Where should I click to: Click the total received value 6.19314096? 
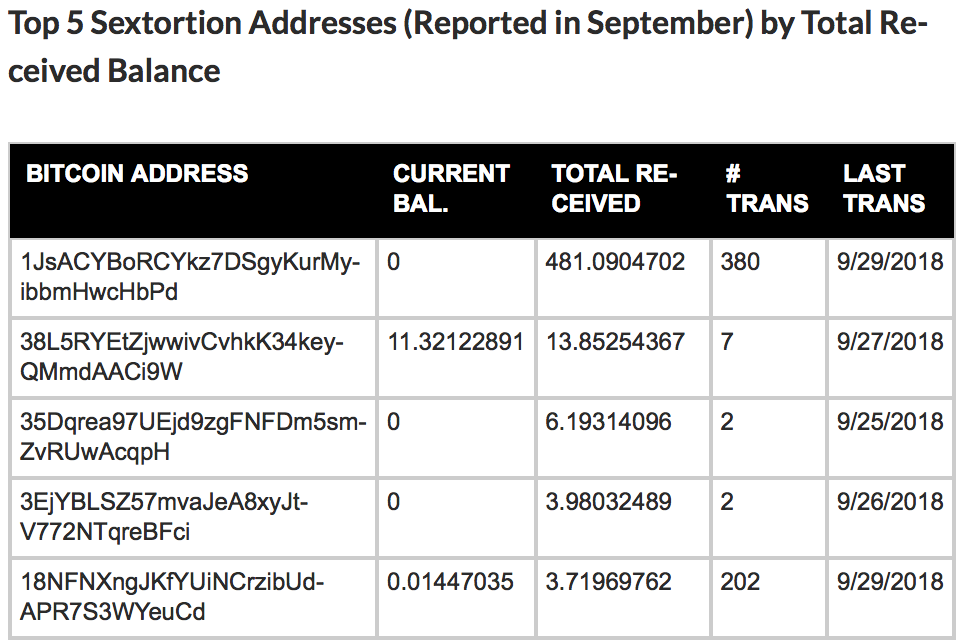pyautogui.click(x=608, y=422)
